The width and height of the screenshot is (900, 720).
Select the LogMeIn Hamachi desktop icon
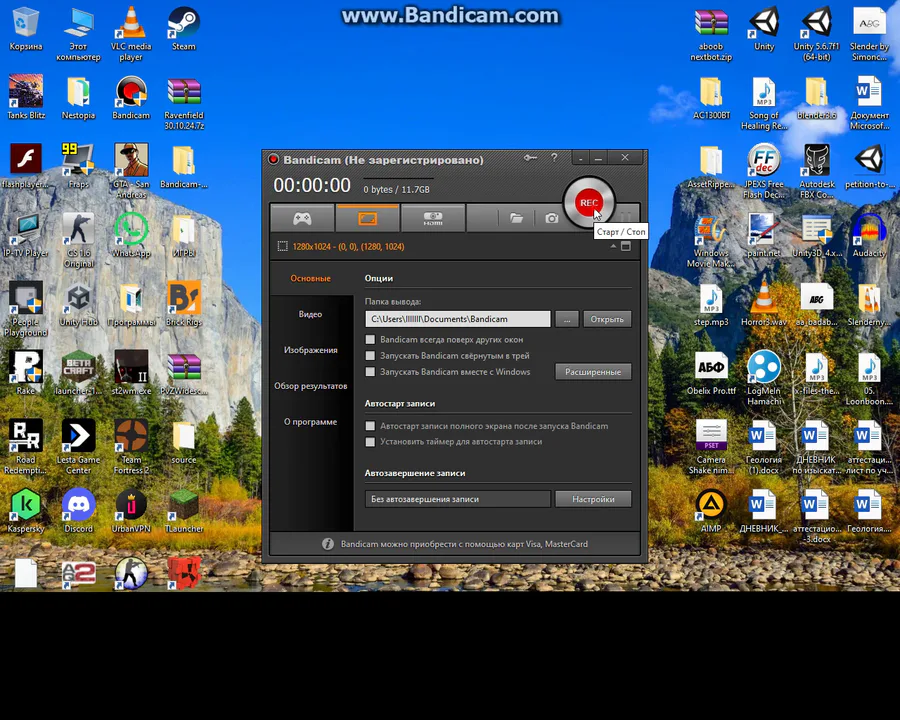pyautogui.click(x=763, y=377)
